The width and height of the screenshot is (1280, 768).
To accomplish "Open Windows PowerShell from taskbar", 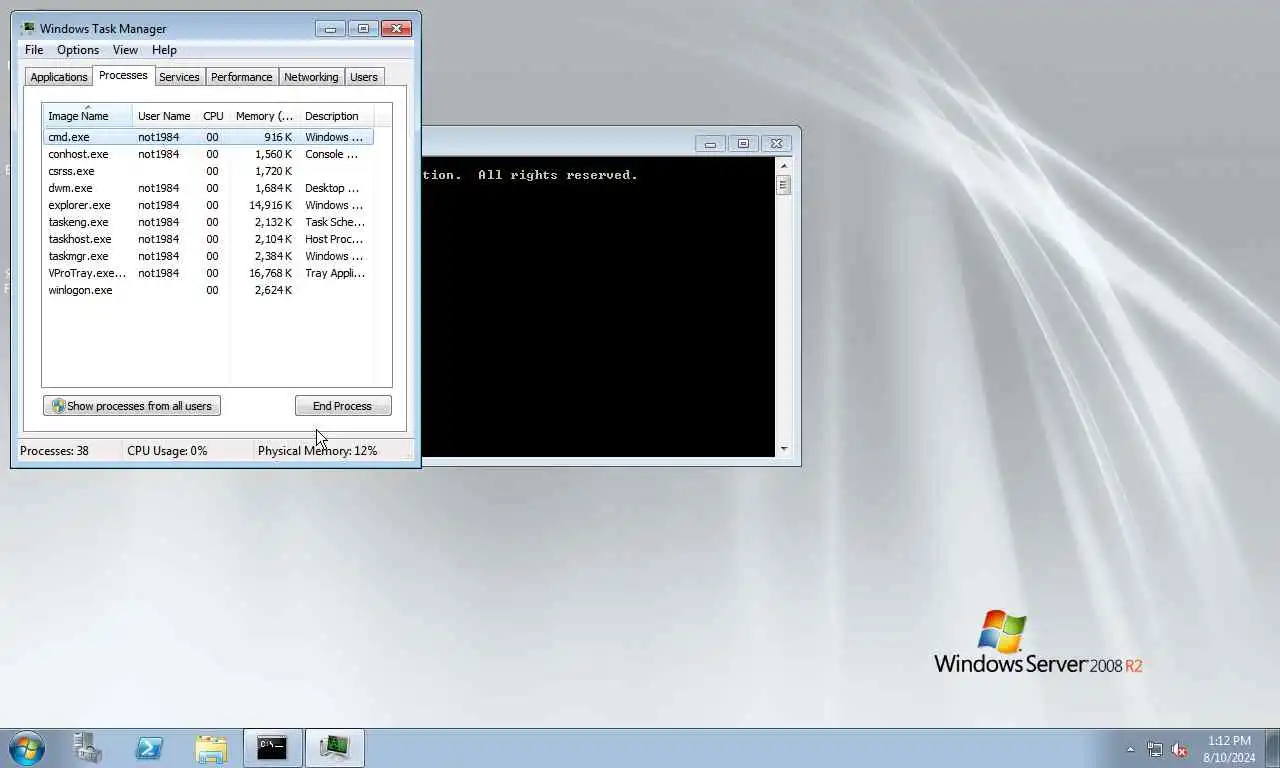I will click(x=149, y=748).
